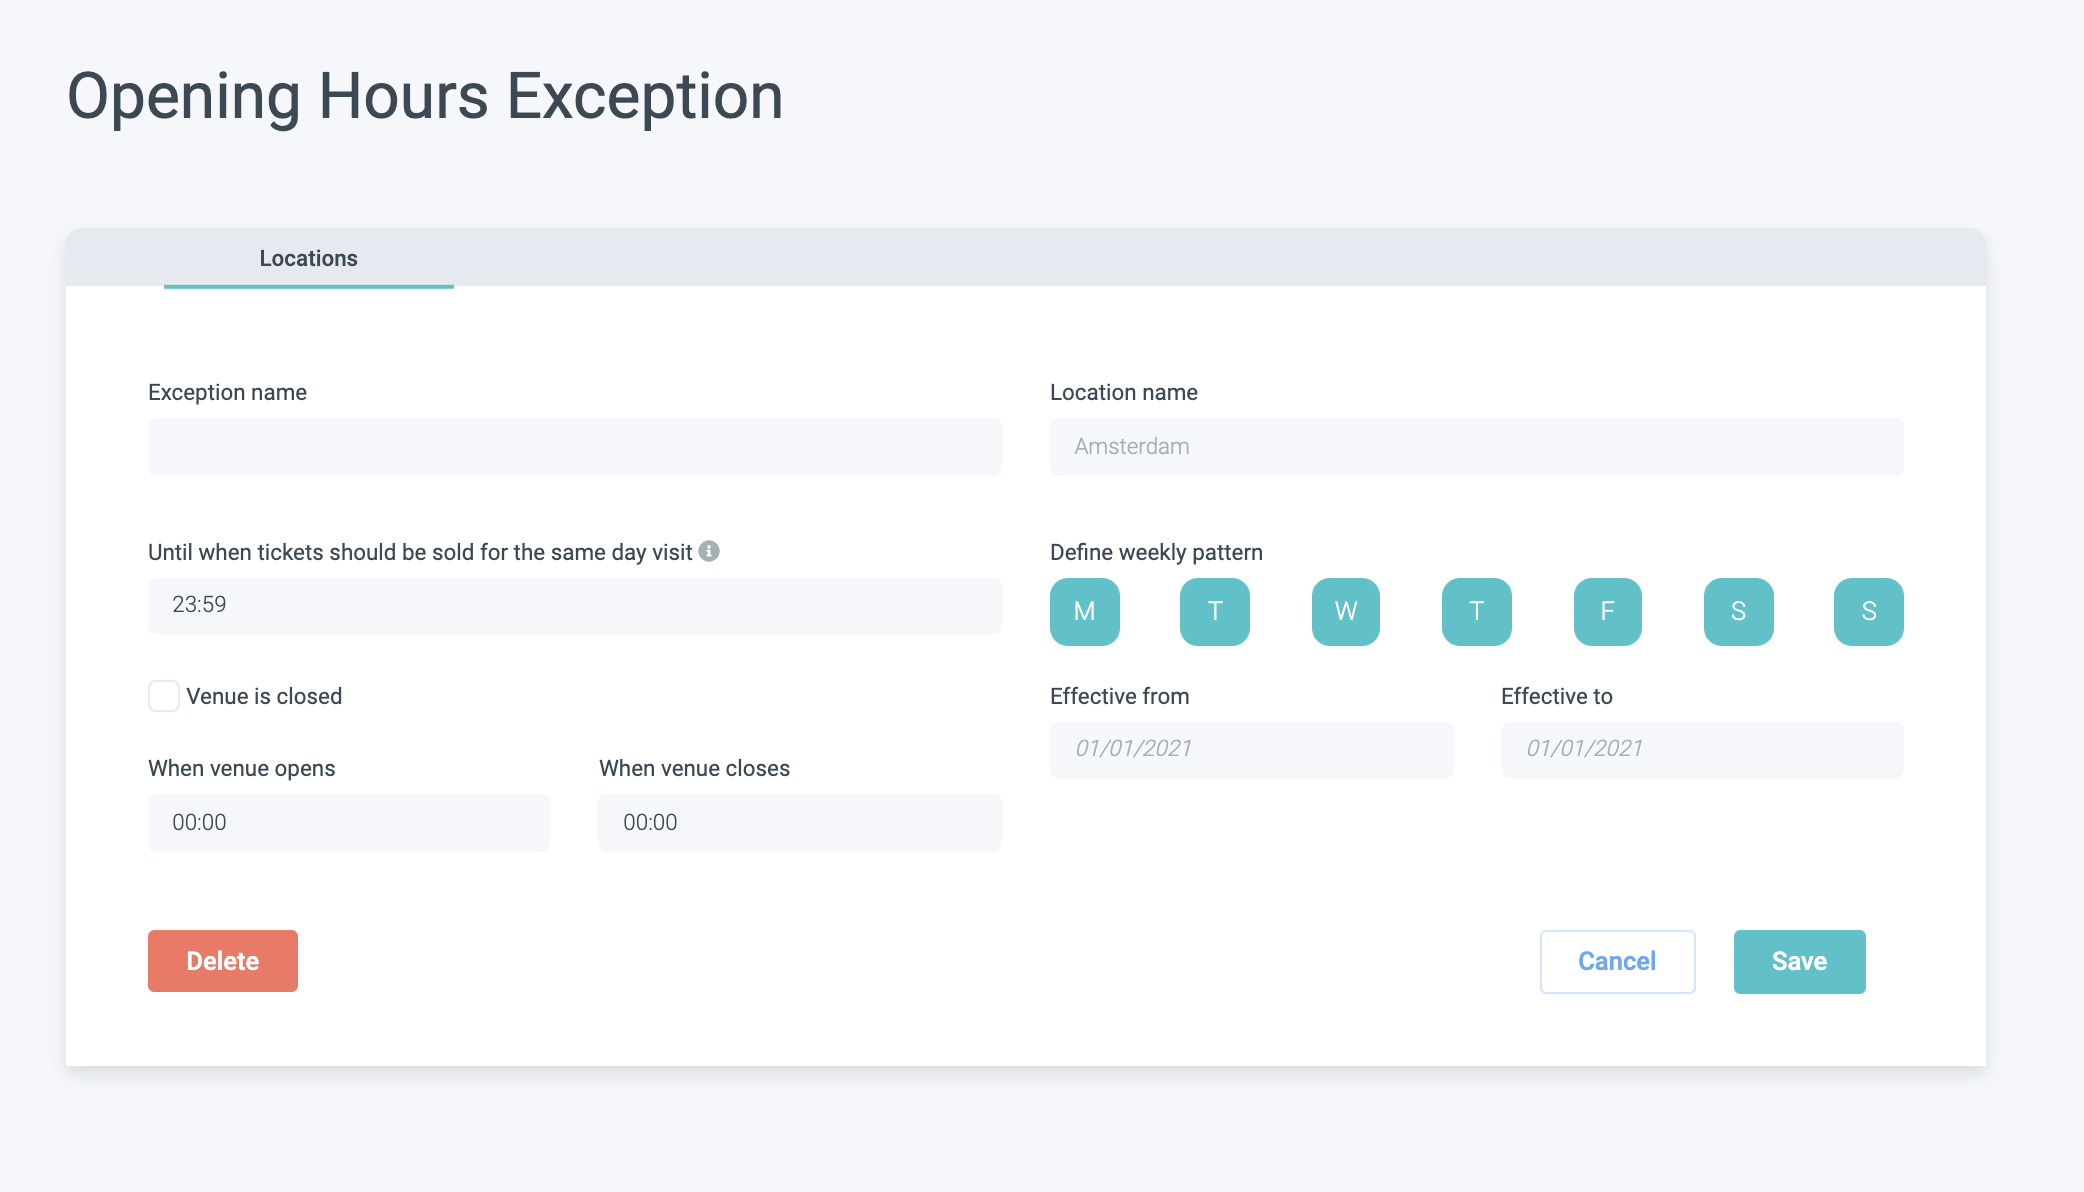Viewport: 2084px width, 1192px height.
Task: Focus the Exception name field
Action: coord(574,446)
